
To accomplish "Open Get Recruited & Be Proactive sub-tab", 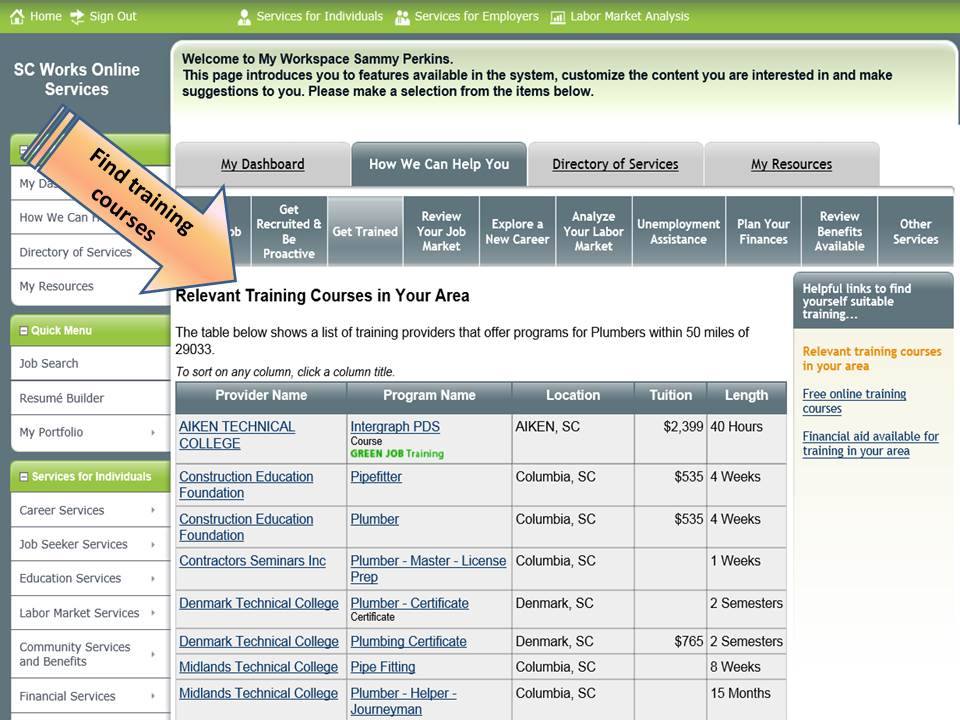I will 289,231.
